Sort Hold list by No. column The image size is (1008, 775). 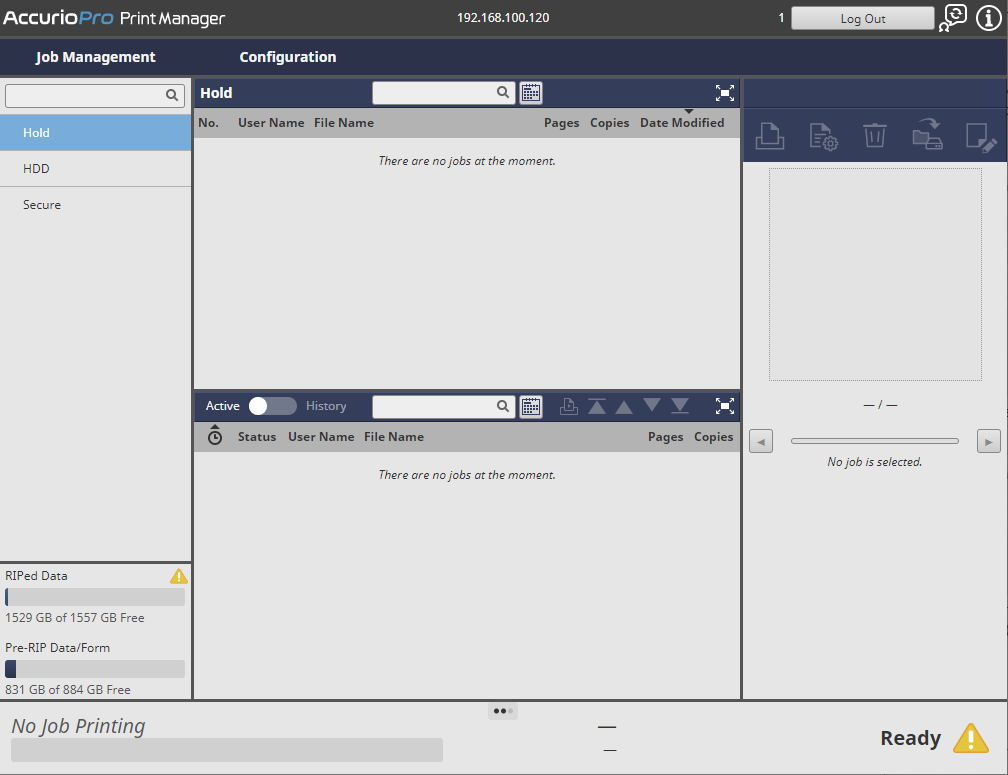[208, 123]
